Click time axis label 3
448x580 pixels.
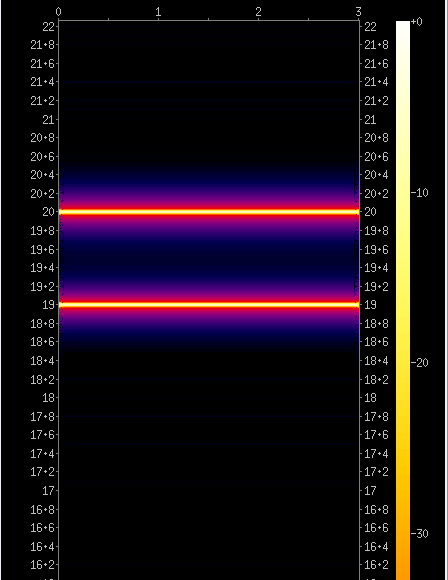358,12
